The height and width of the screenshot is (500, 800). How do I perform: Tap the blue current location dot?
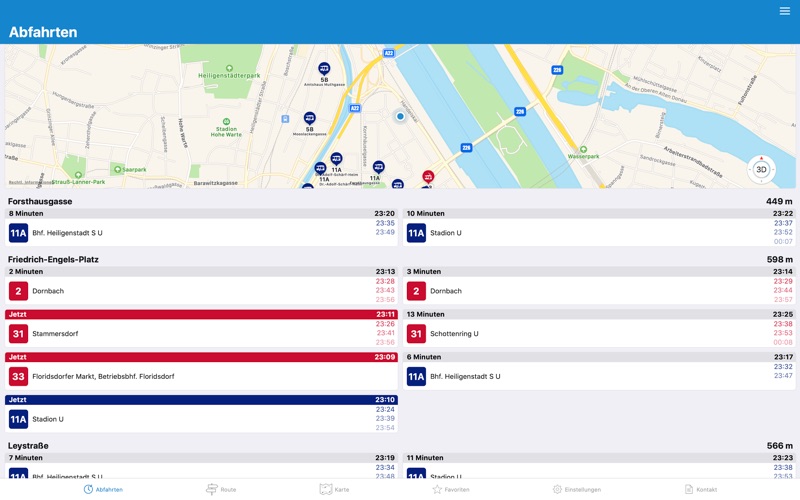(400, 116)
